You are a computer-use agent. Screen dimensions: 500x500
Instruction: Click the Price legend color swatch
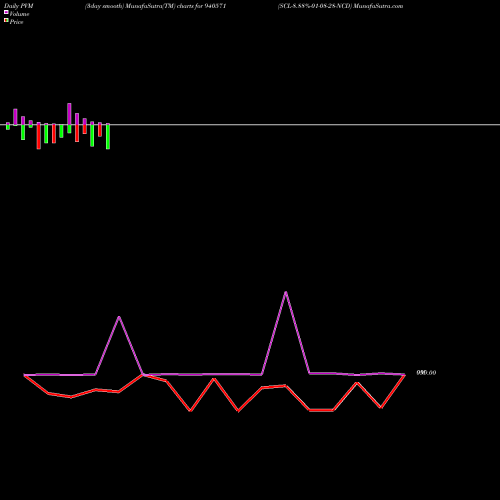point(6,20)
